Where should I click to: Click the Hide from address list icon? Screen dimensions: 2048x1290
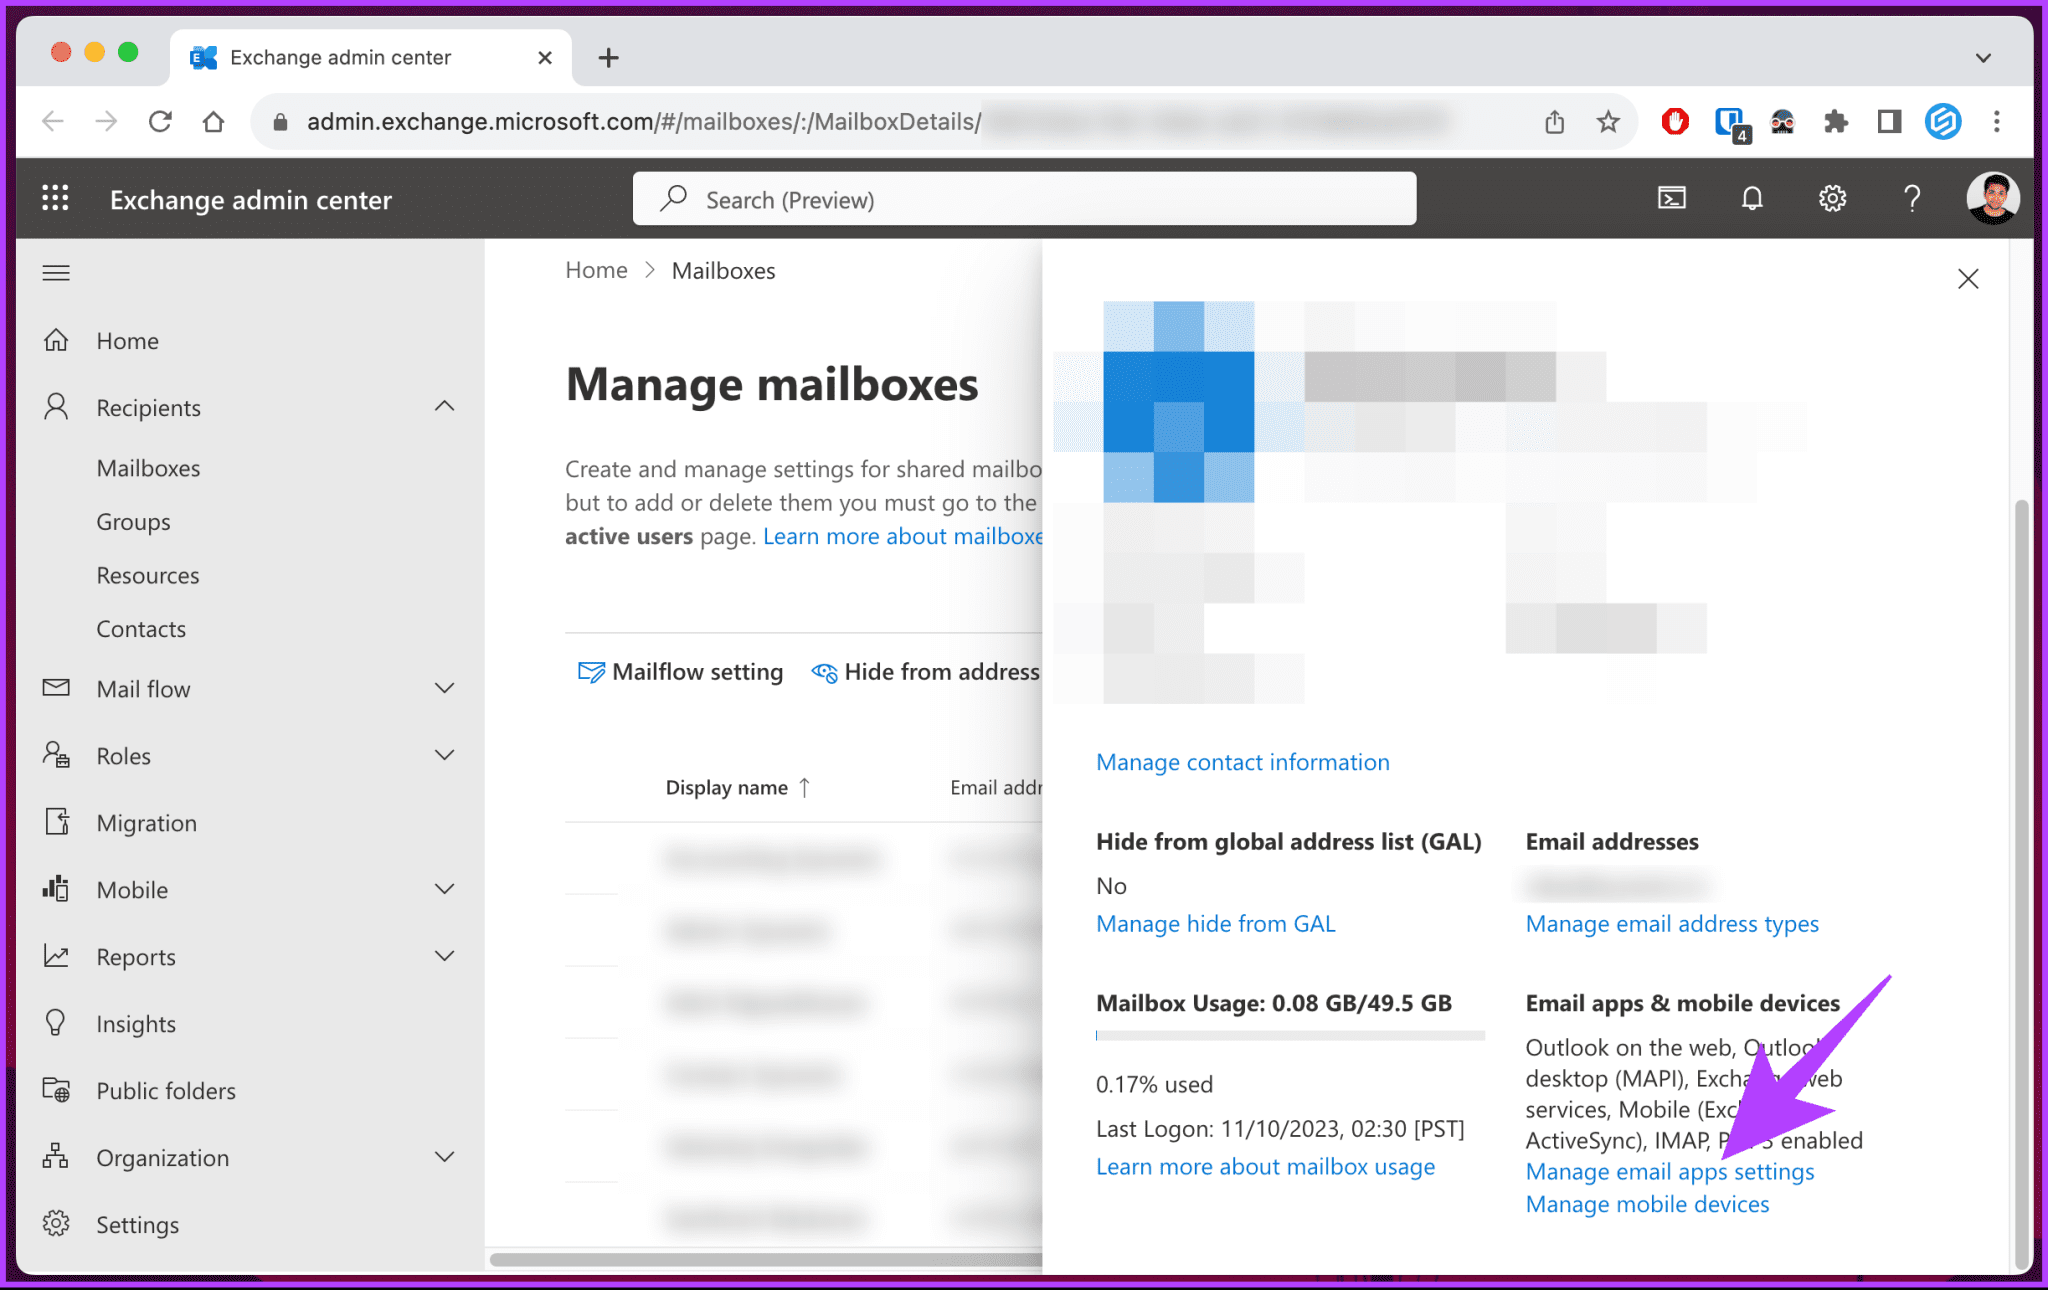824,672
